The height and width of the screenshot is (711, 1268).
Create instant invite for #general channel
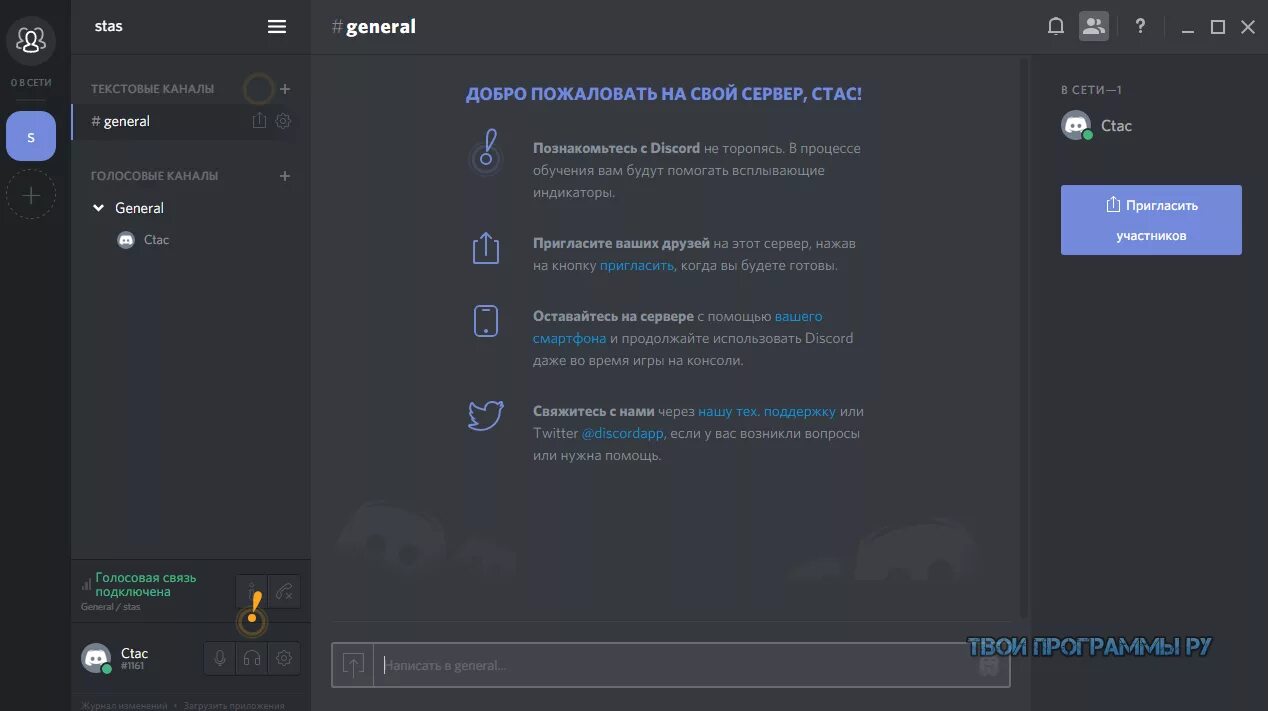259,121
